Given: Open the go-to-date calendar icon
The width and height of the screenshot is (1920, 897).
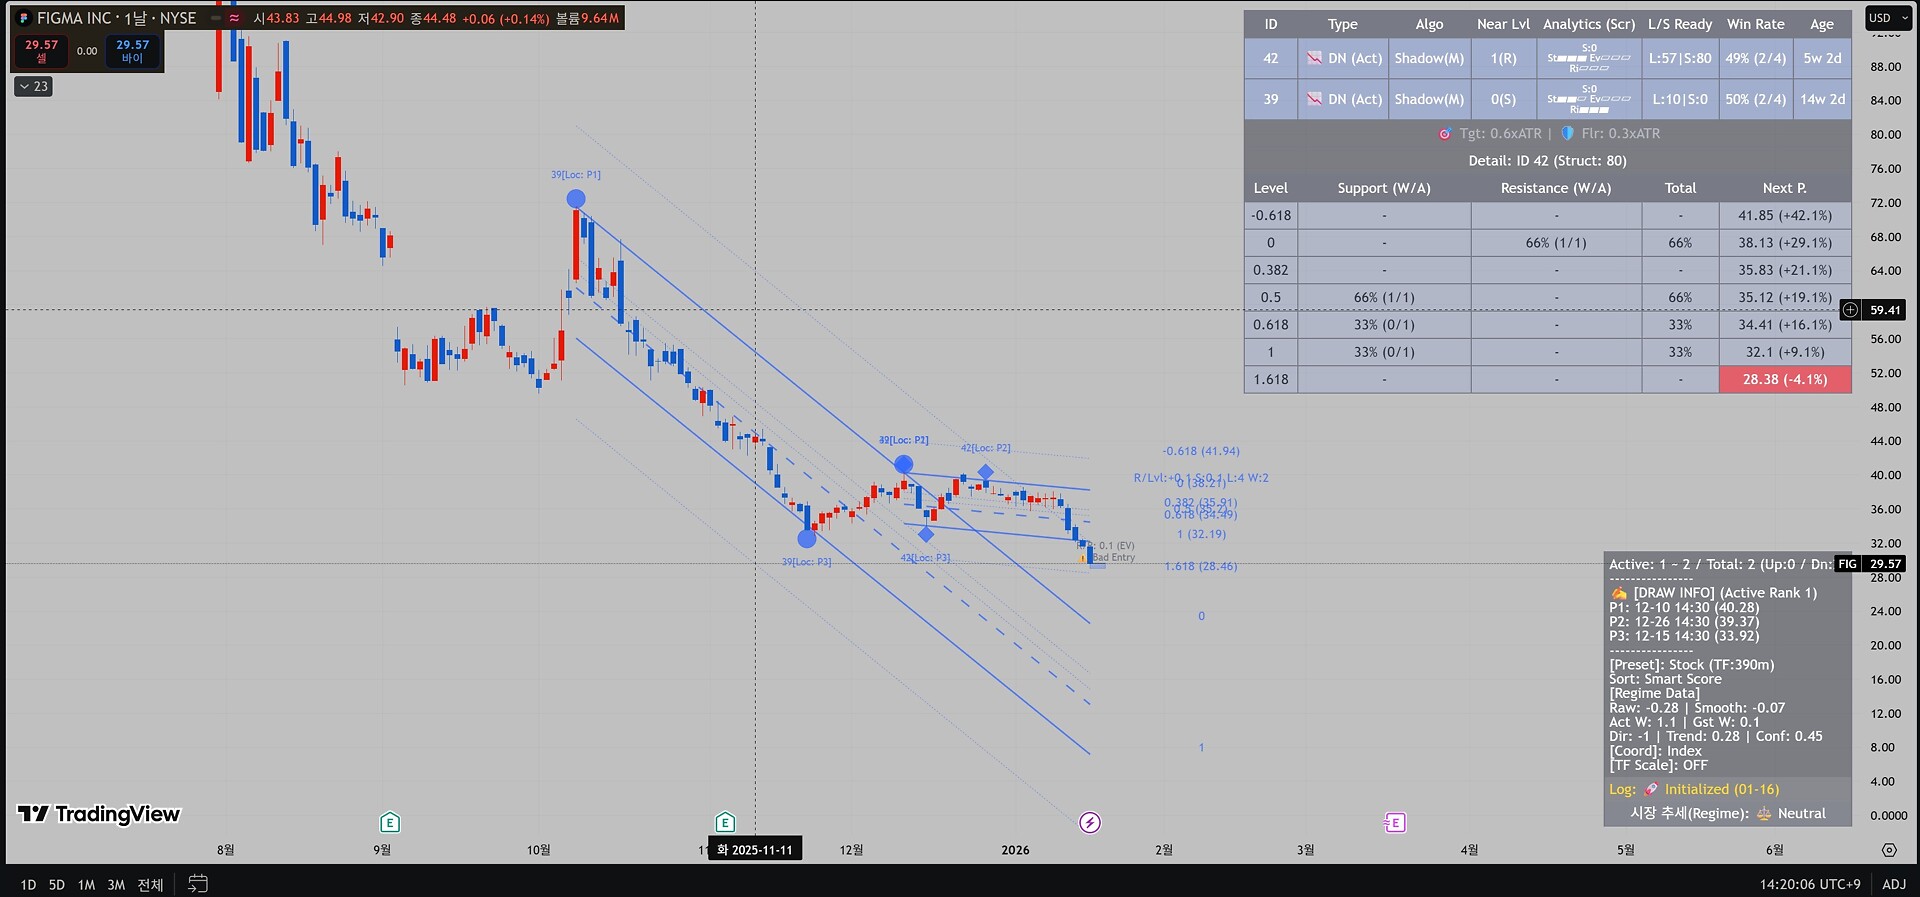Looking at the screenshot, I should 198,884.
